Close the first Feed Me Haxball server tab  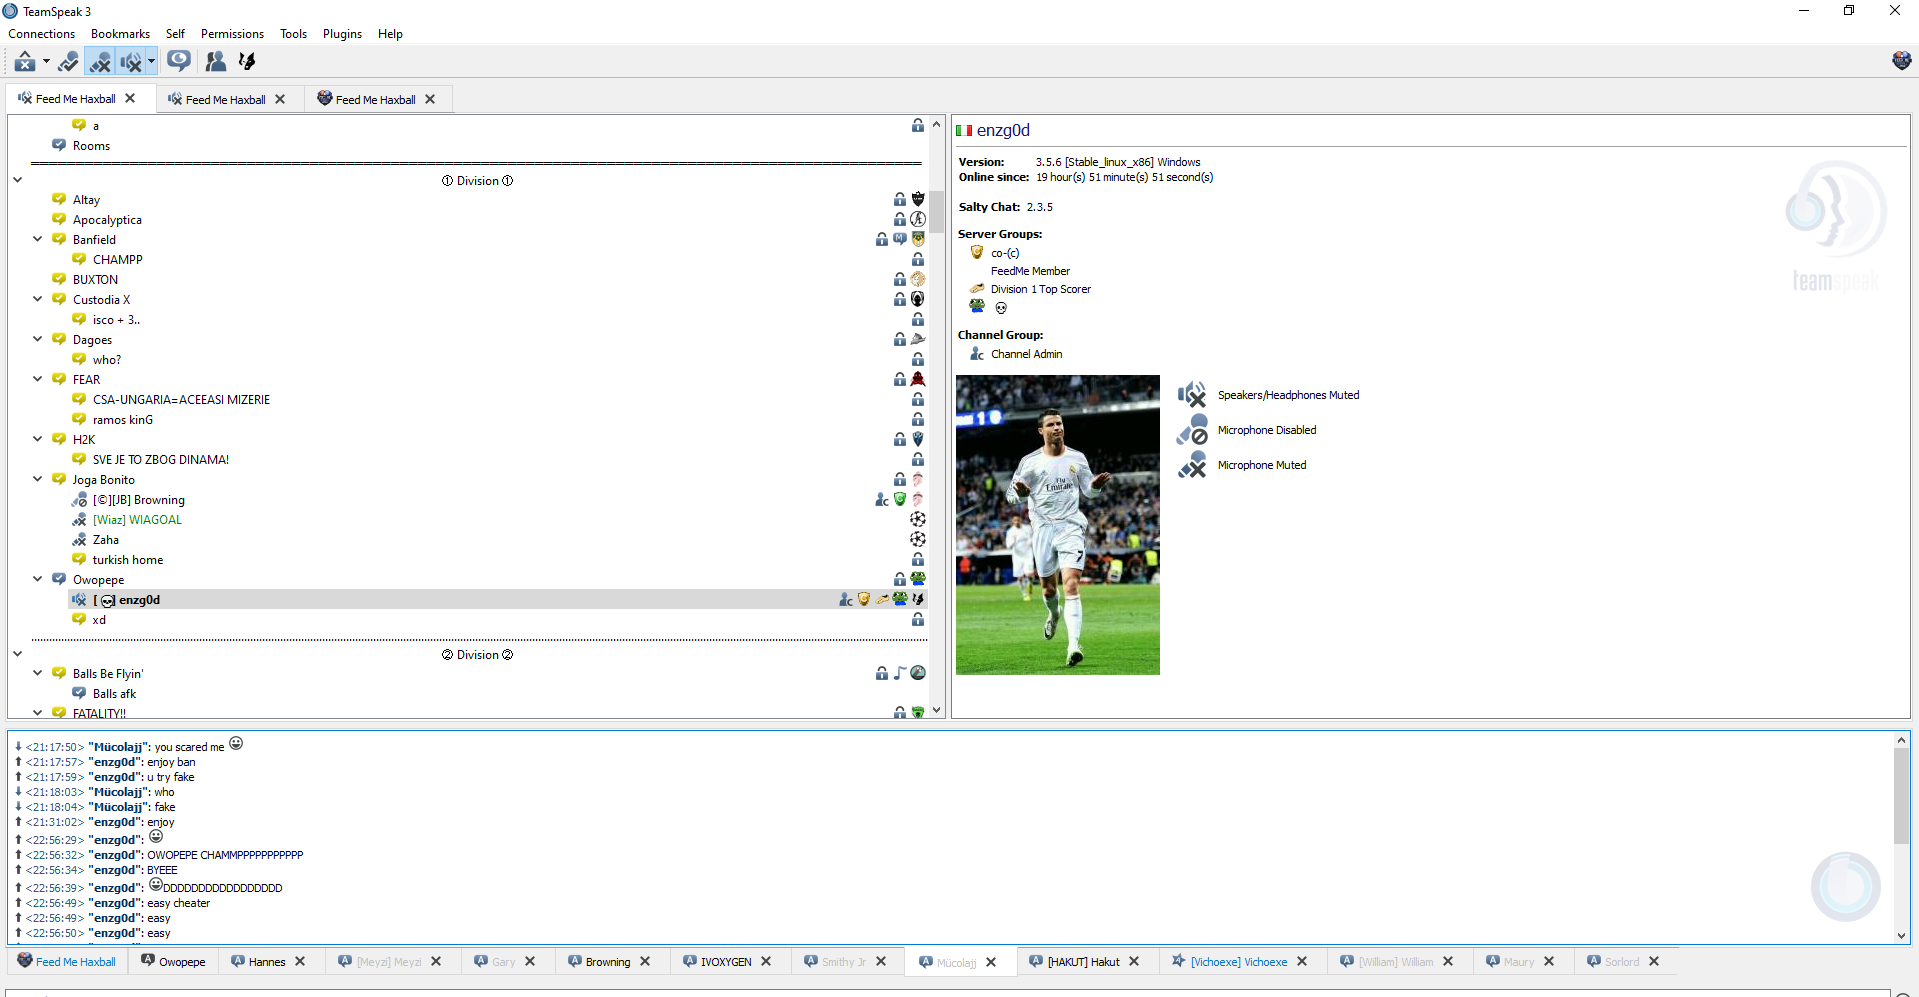click(x=130, y=99)
